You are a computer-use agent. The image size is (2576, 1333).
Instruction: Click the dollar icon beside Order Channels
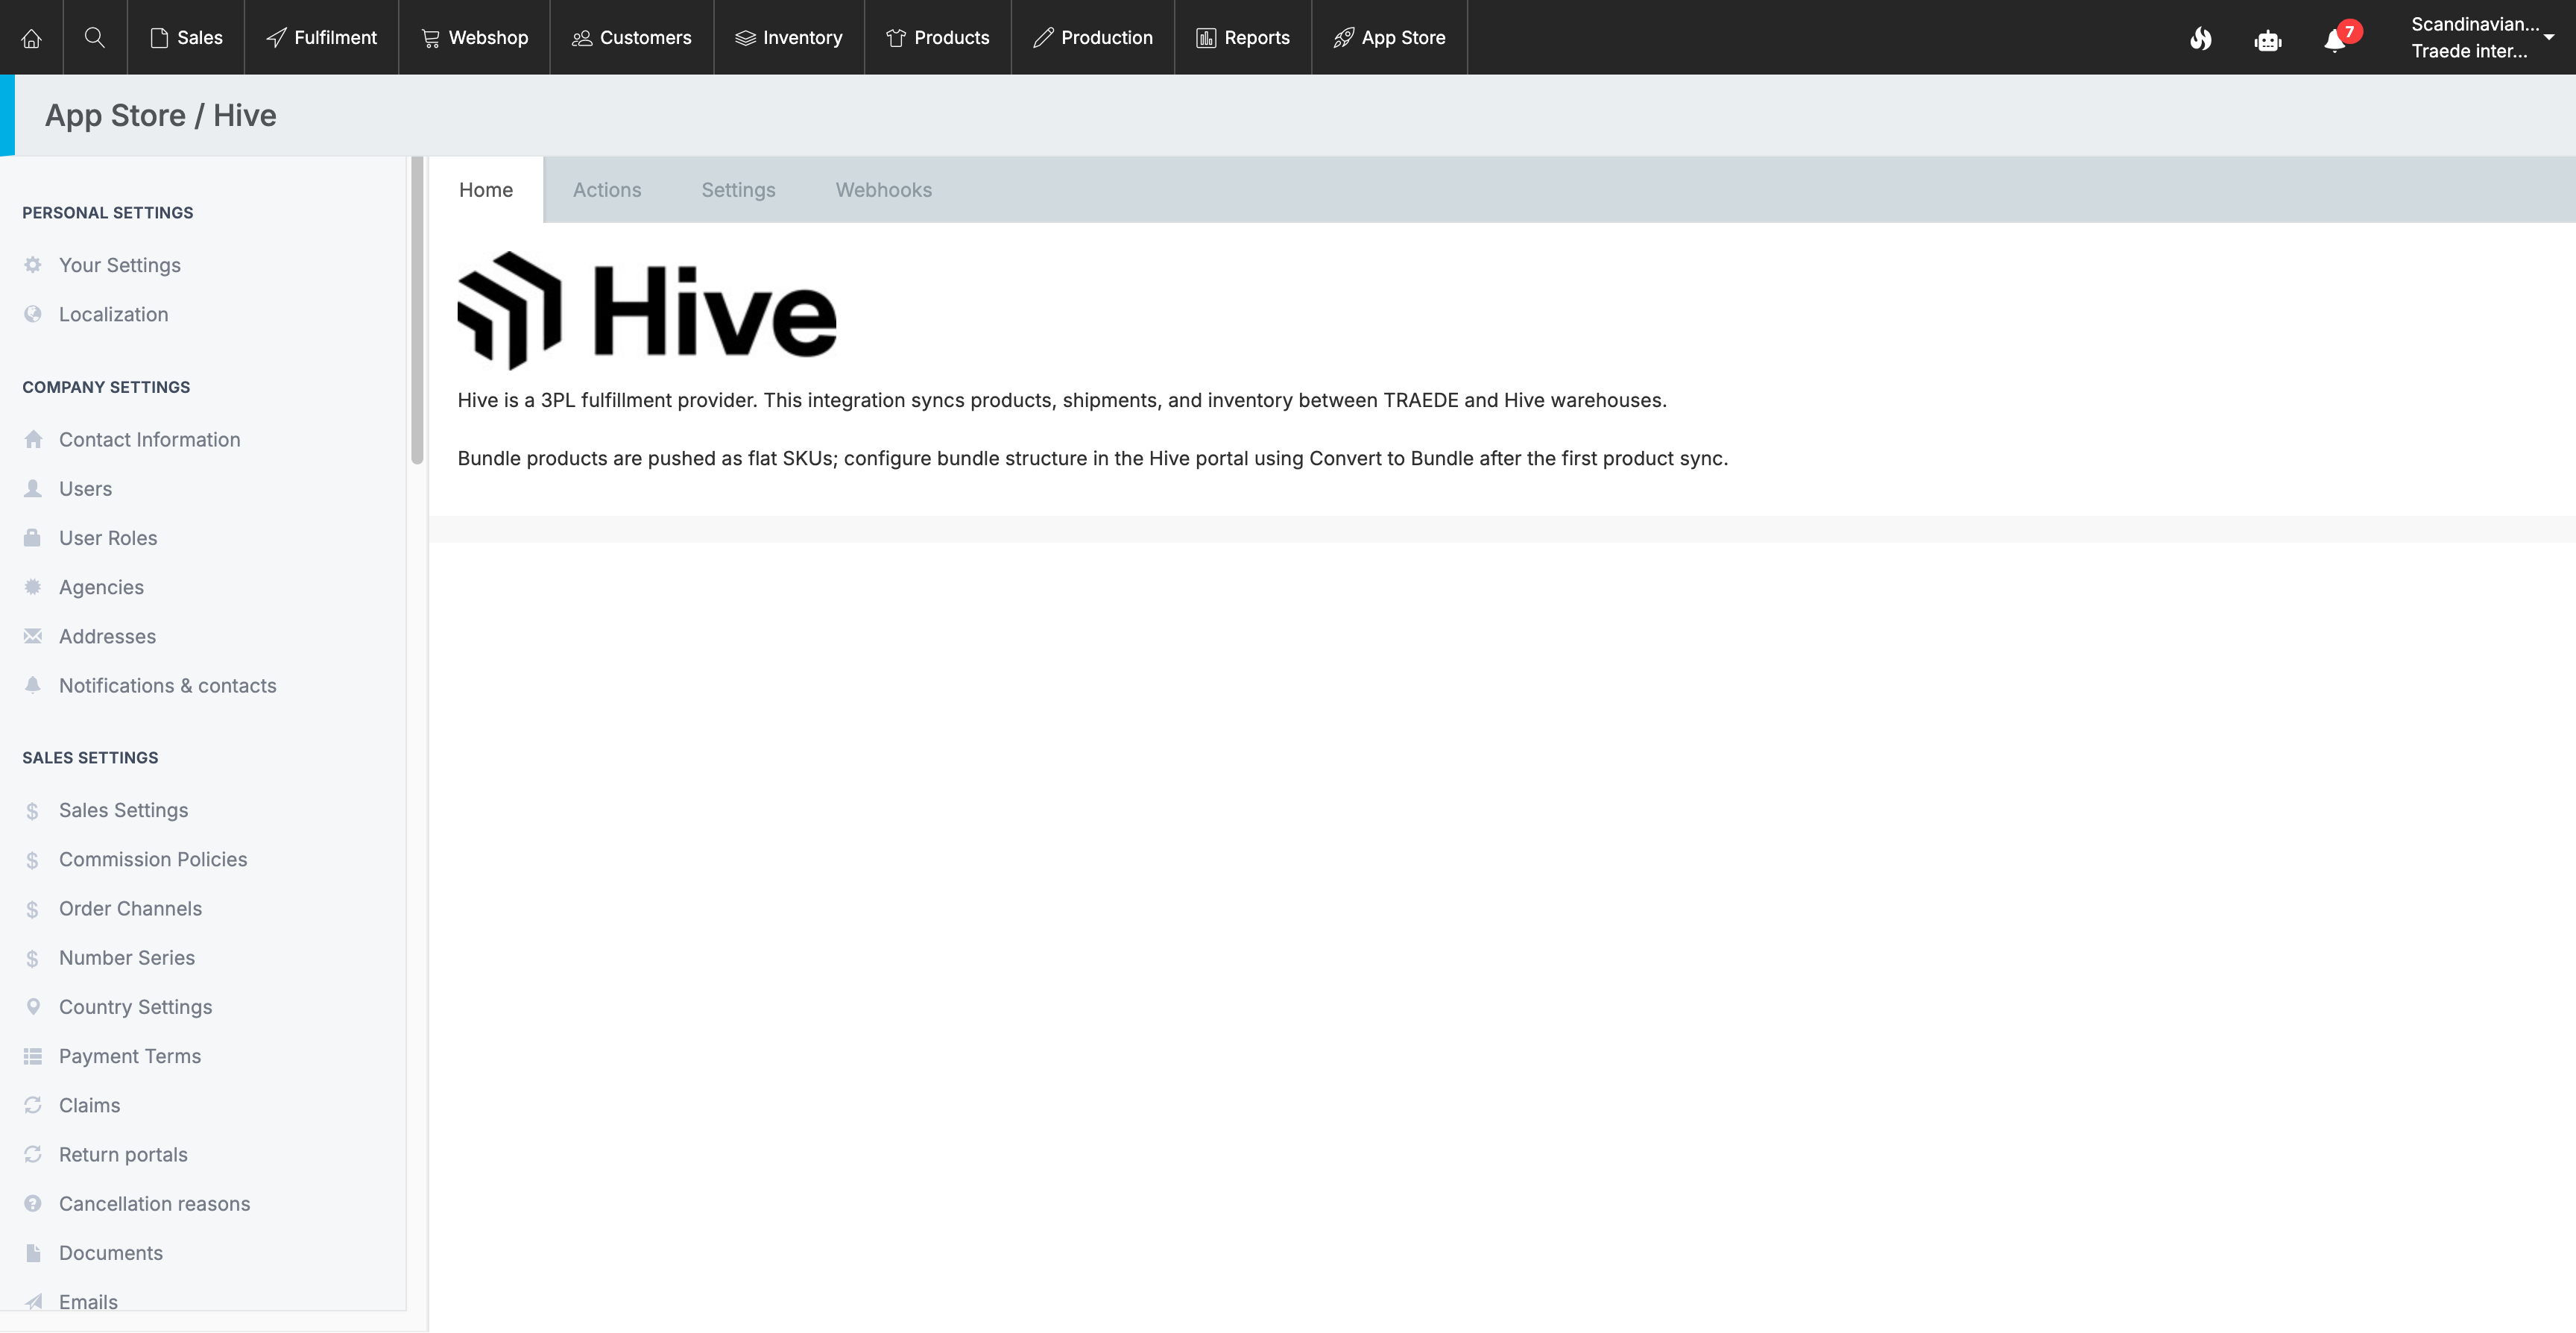(33, 909)
